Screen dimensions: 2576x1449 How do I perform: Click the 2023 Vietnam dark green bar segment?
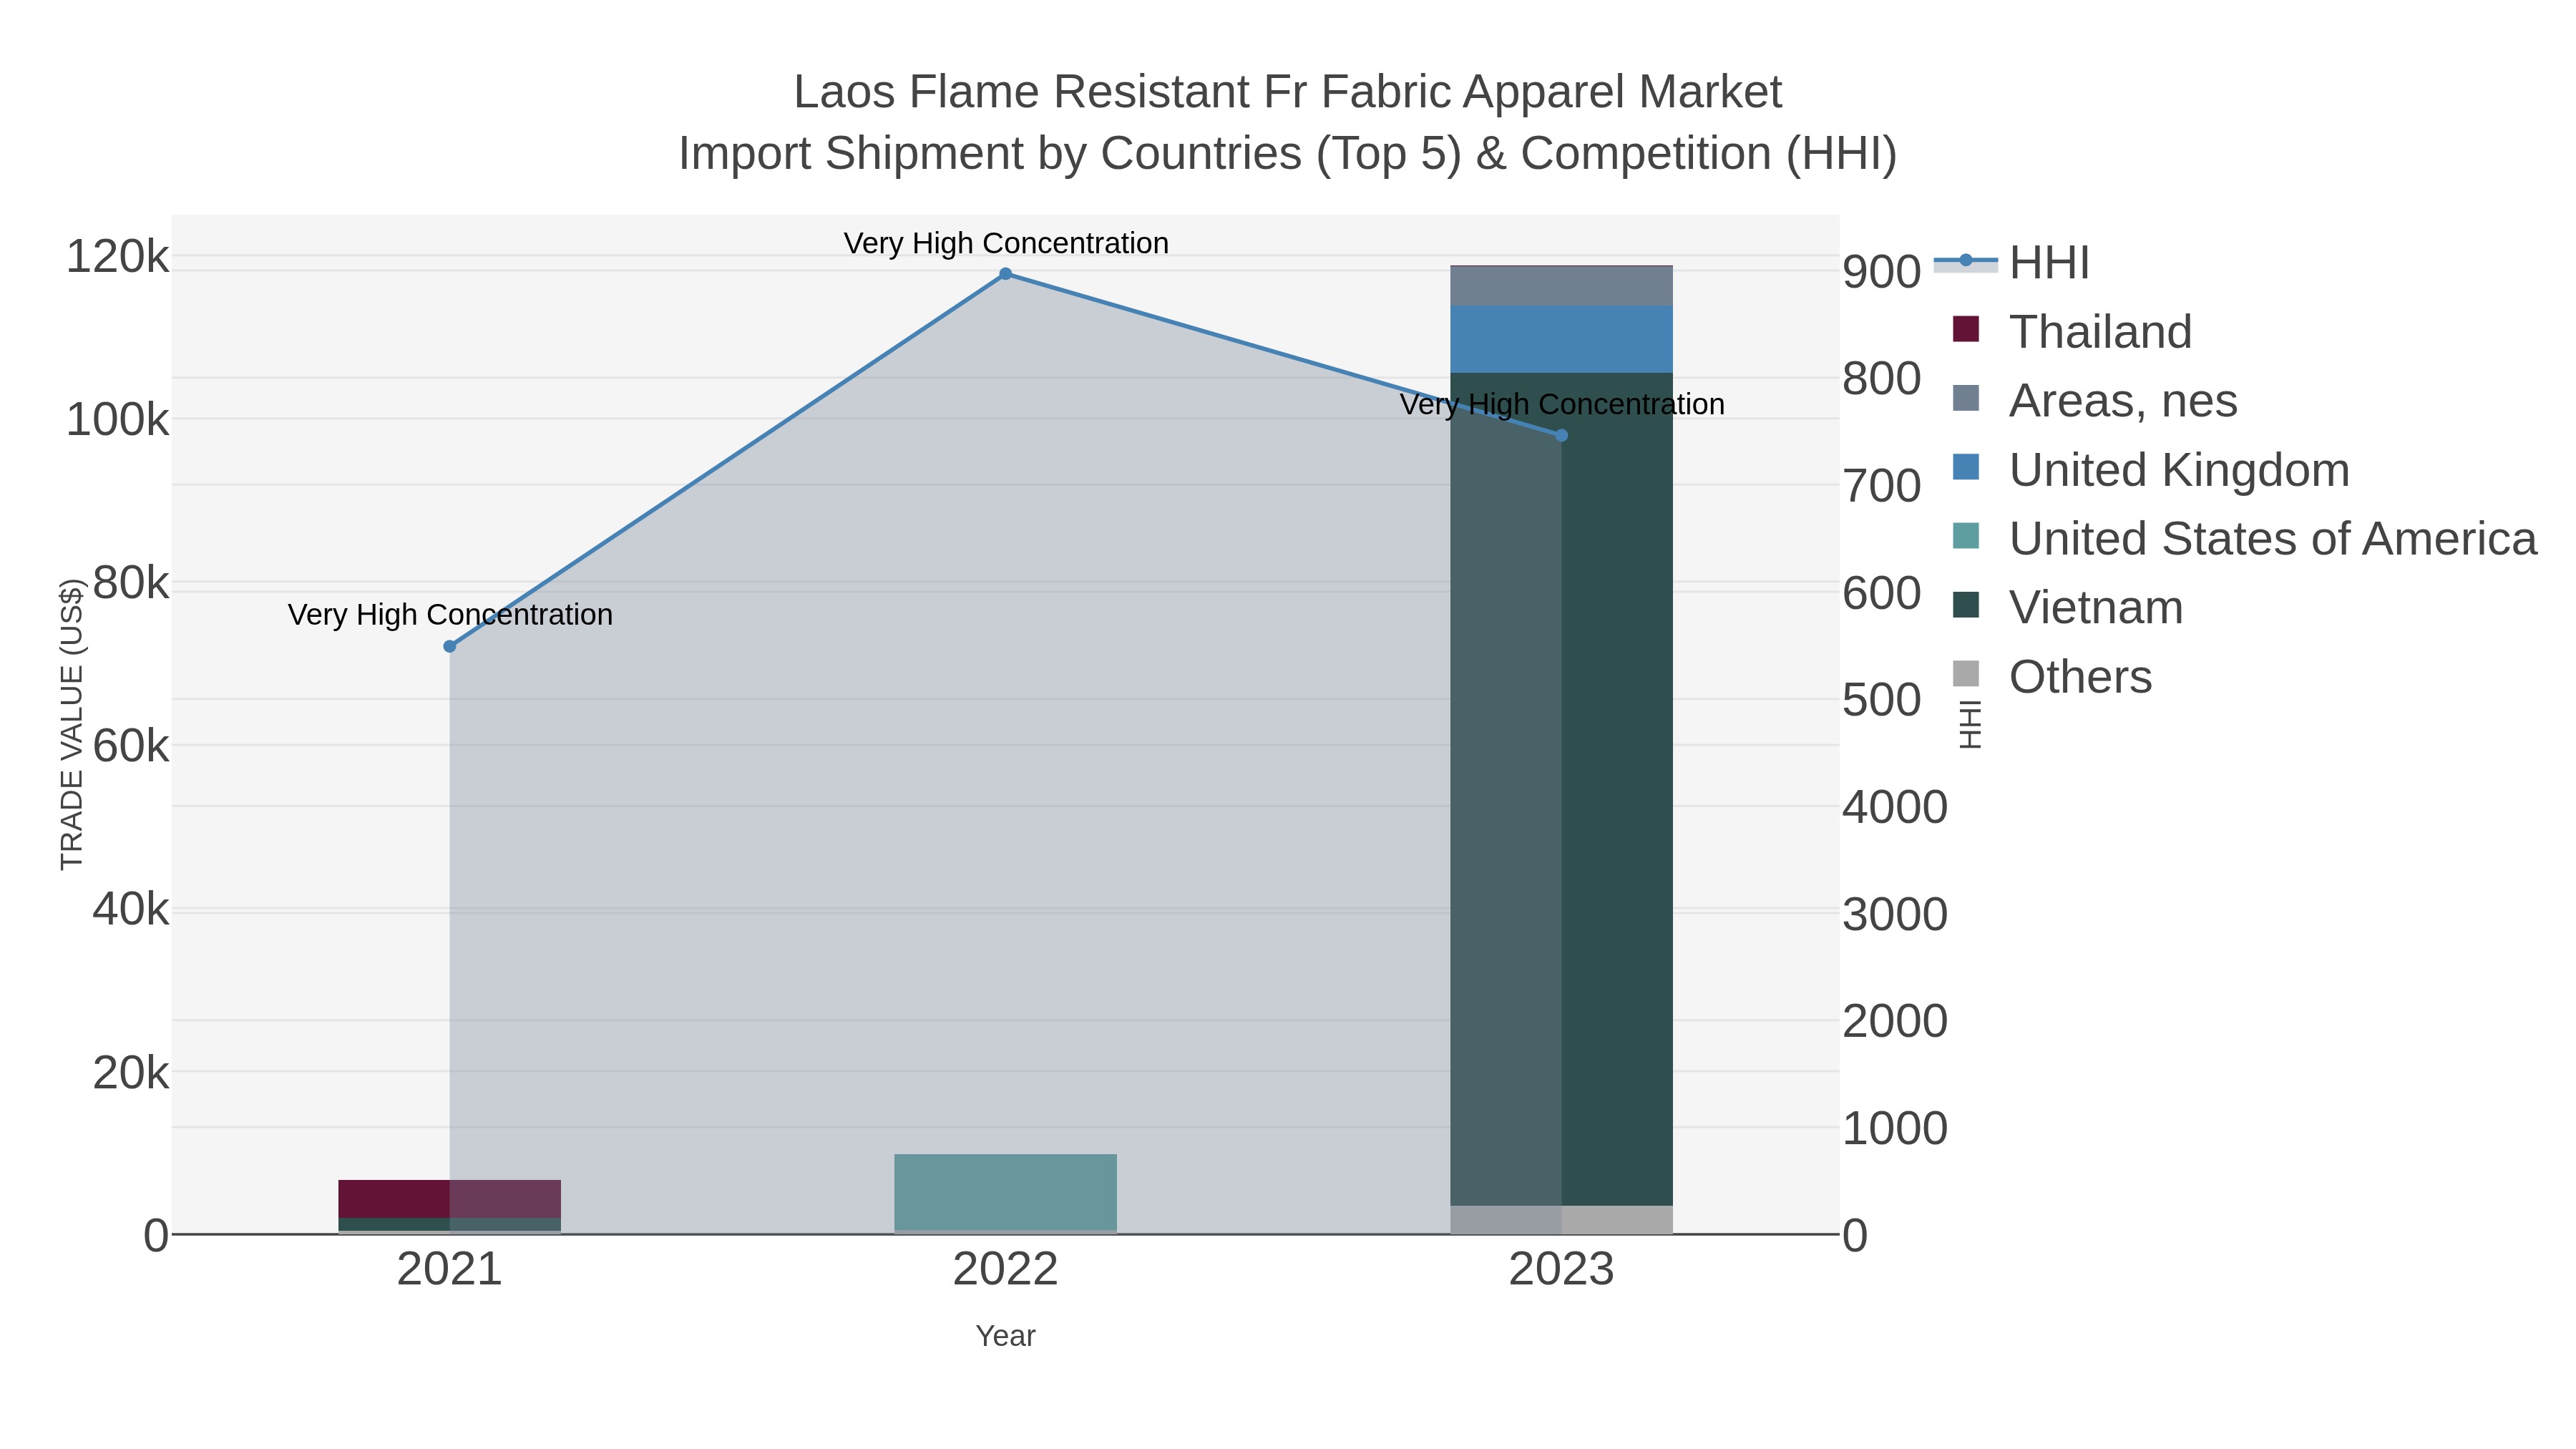(1562, 789)
